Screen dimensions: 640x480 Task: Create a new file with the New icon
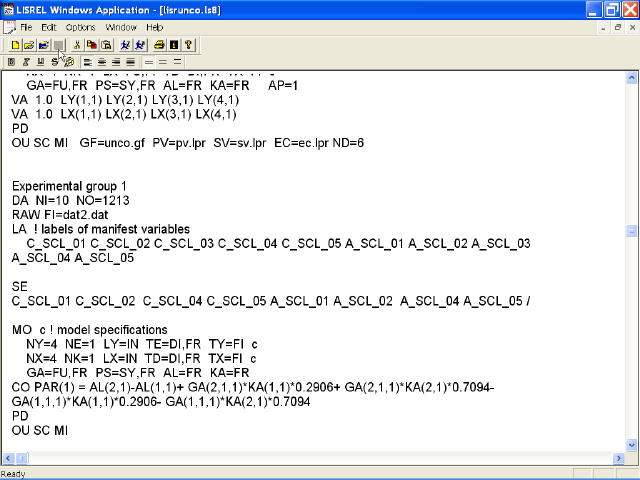(x=15, y=45)
